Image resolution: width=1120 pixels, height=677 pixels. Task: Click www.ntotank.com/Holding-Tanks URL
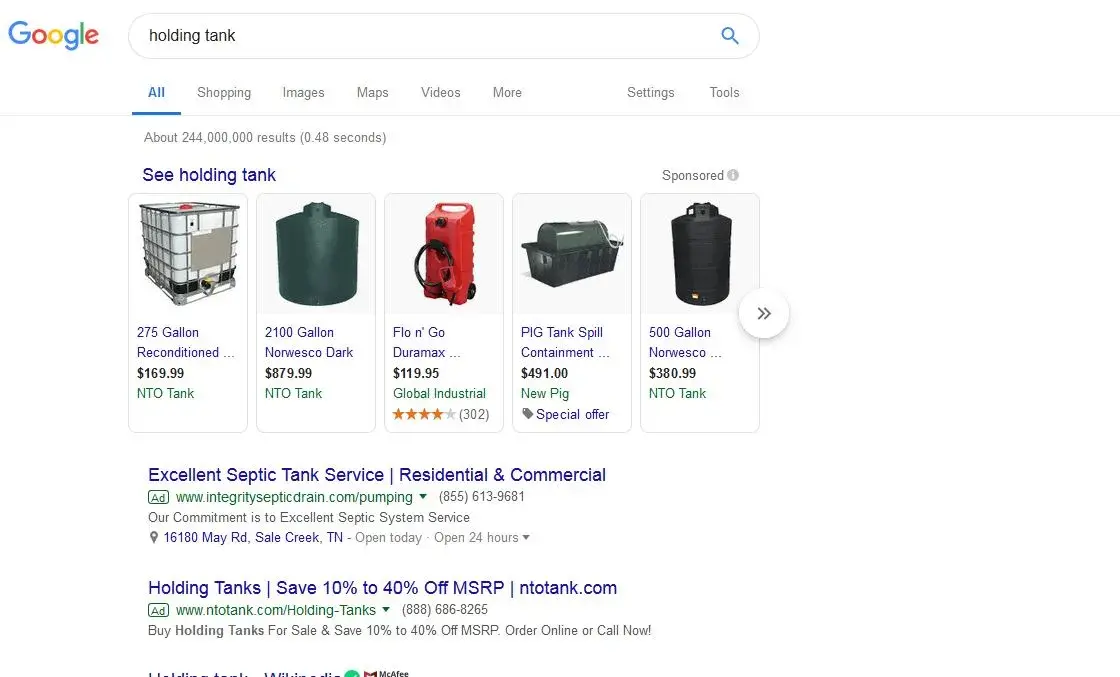coord(276,610)
